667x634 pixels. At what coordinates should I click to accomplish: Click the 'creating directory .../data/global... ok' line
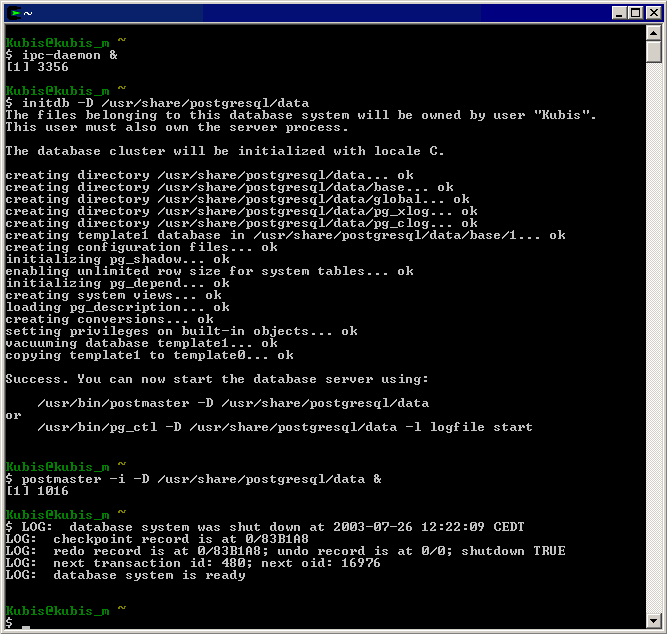(x=238, y=199)
